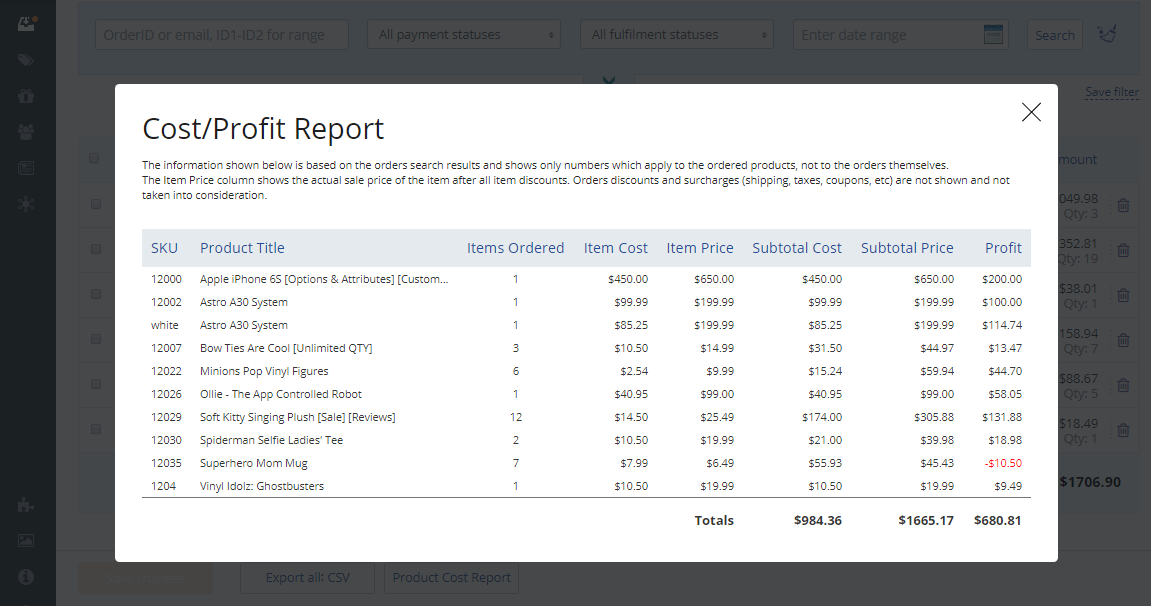Image resolution: width=1151 pixels, height=606 pixels.
Task: Open the gift box icon in sidebar
Action: [26, 95]
